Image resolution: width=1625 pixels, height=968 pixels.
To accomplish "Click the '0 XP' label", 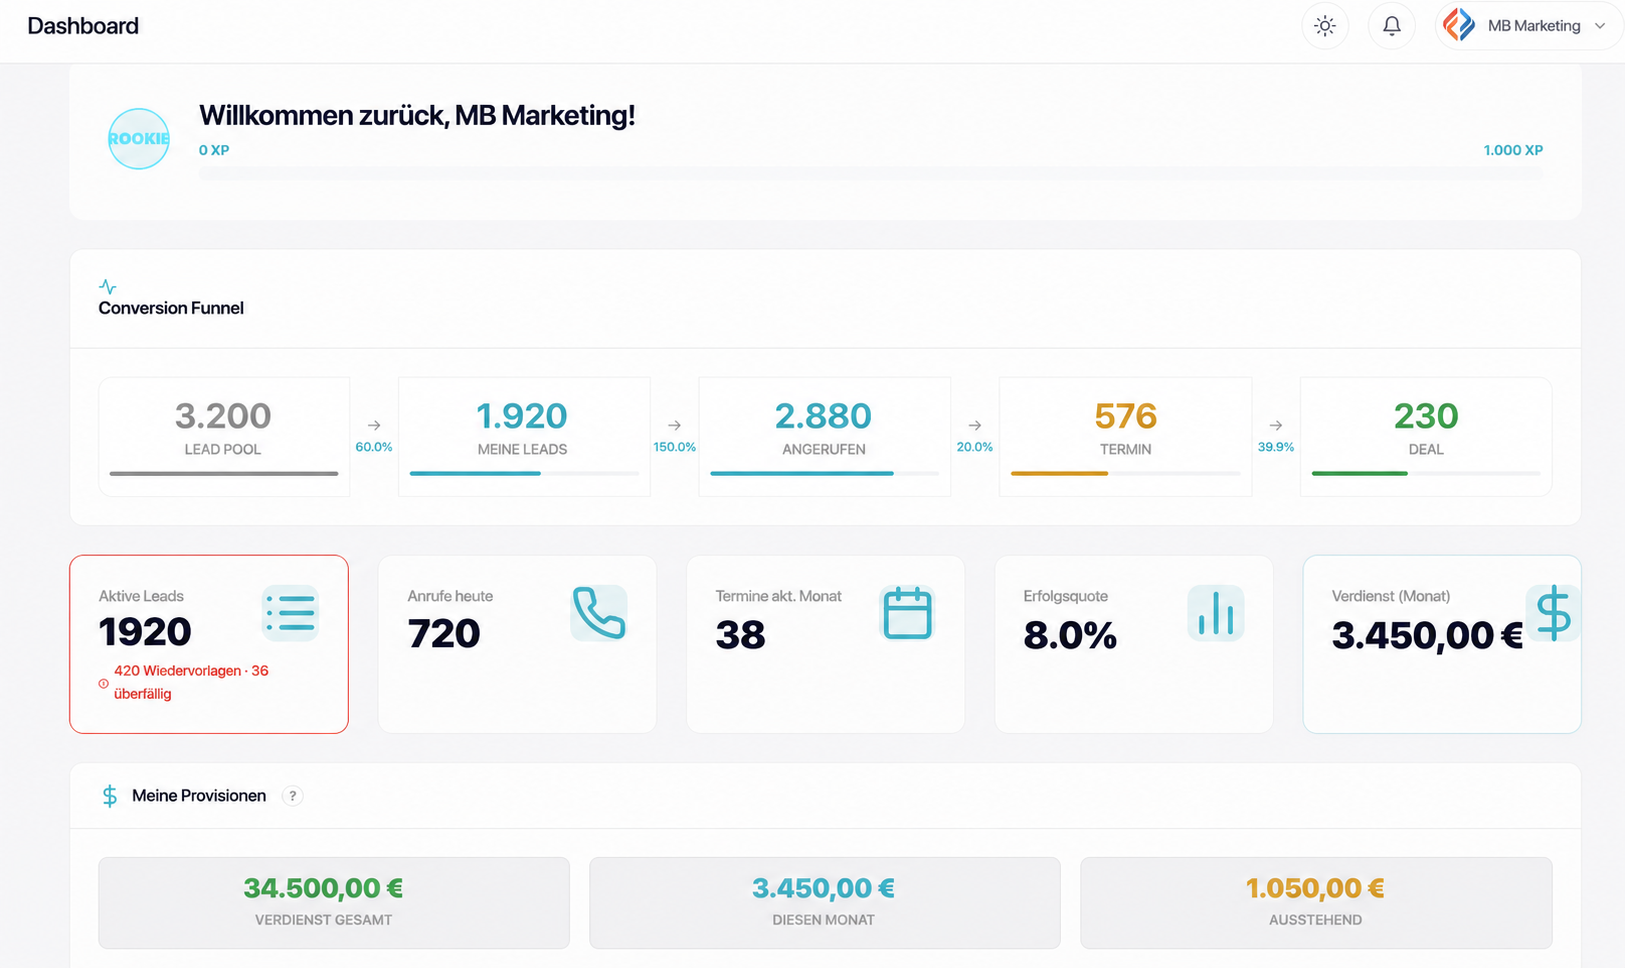I will (214, 150).
